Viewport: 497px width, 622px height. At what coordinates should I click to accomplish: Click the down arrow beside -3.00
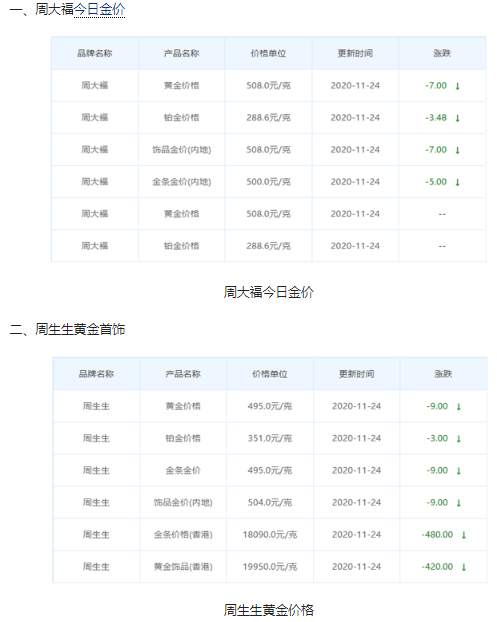[x=459, y=439]
